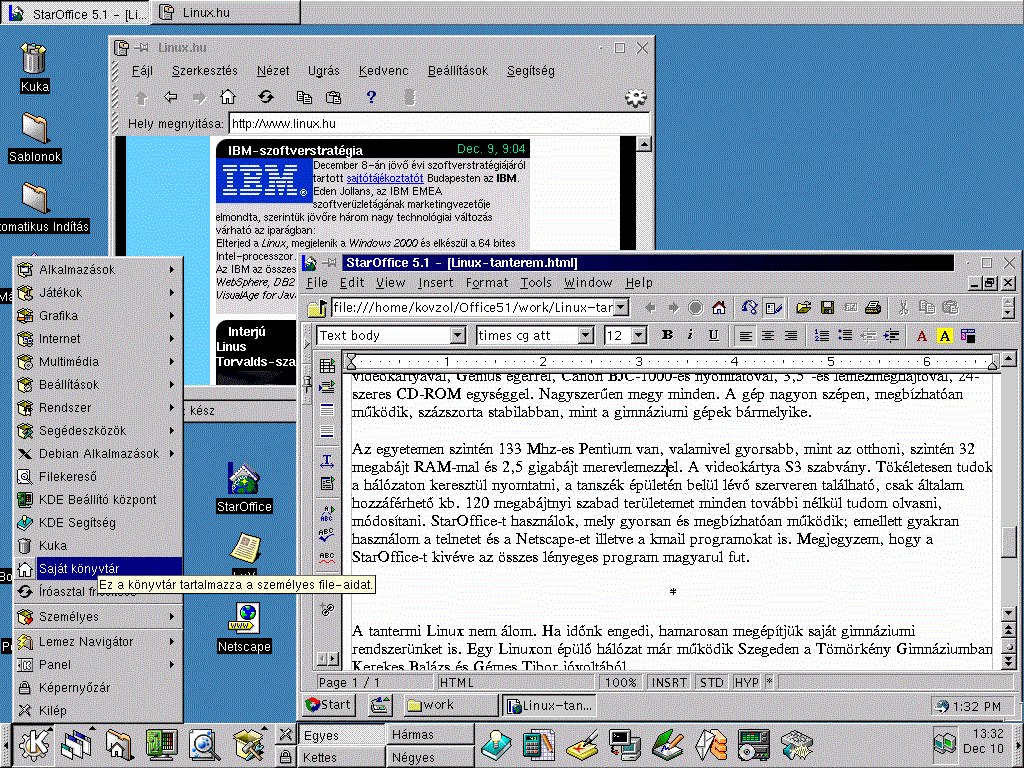The height and width of the screenshot is (768, 1024).
Task: Open Kedvenc menu in Linux.hu window
Action: pos(383,71)
